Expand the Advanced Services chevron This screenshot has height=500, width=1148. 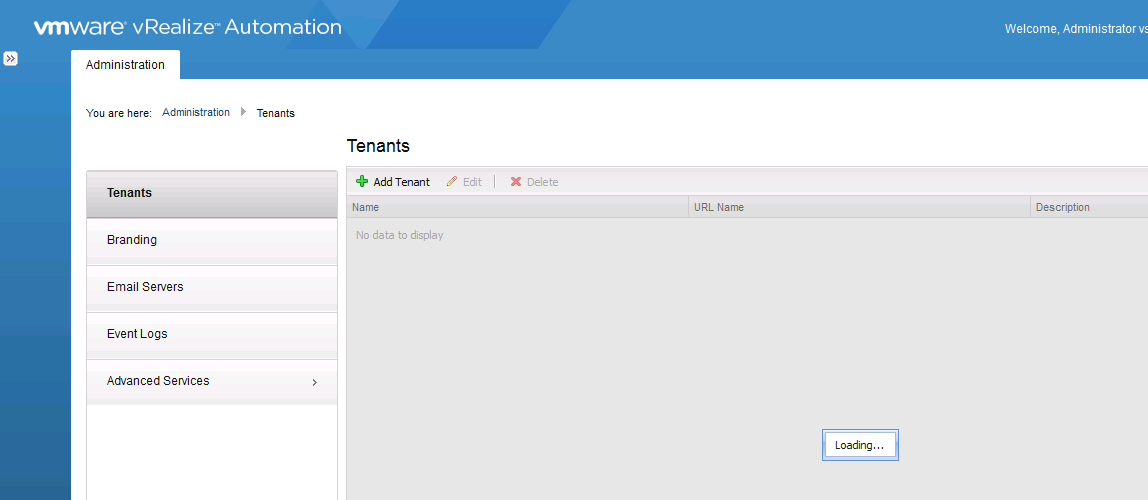[314, 382]
